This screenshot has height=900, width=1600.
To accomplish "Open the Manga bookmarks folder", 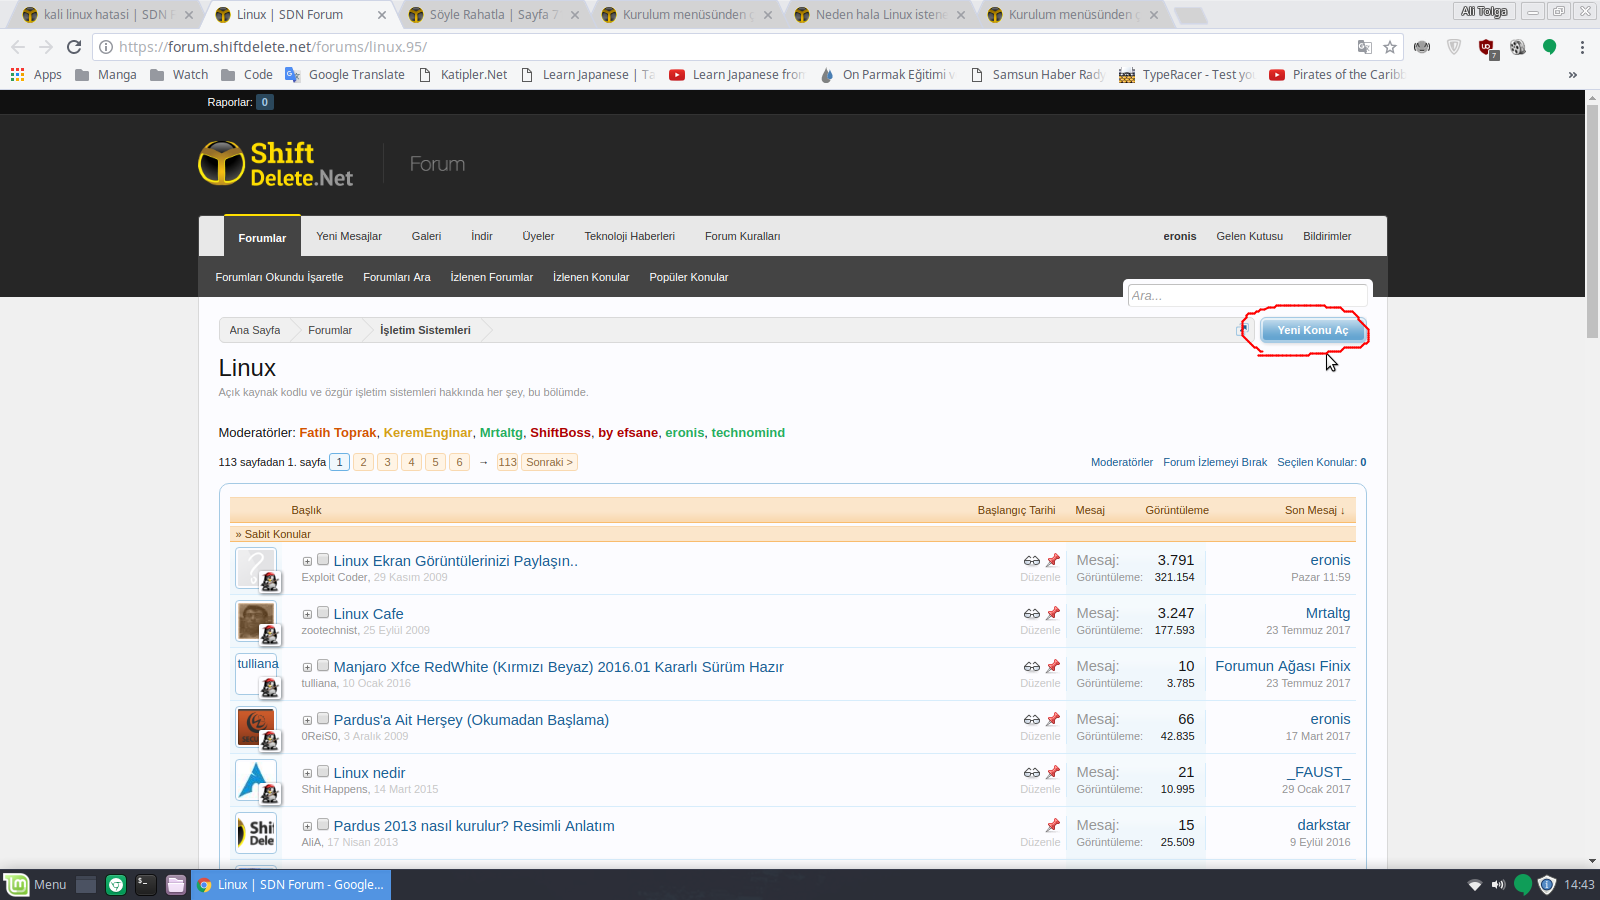I will click(106, 75).
